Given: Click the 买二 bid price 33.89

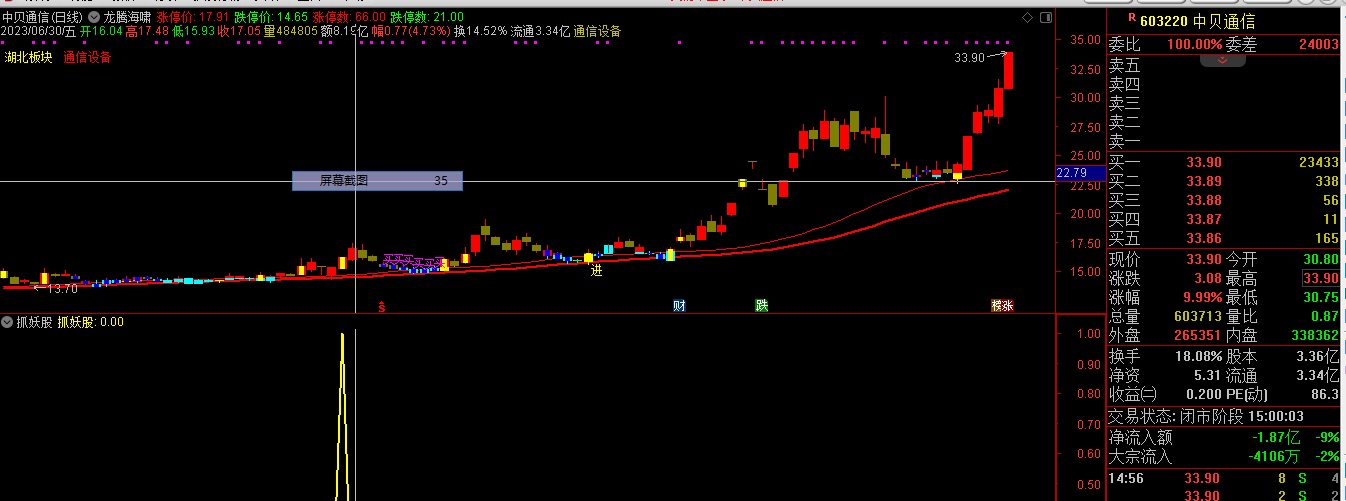Looking at the screenshot, I should click(1203, 181).
